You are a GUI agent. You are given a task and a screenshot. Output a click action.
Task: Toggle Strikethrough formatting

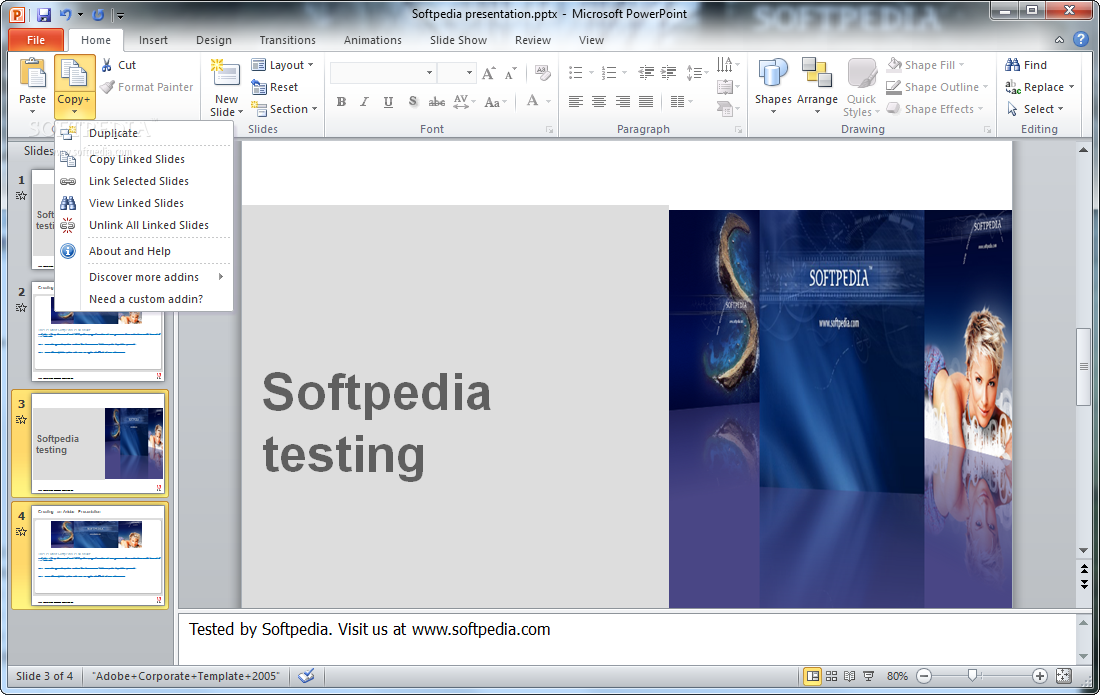(436, 102)
